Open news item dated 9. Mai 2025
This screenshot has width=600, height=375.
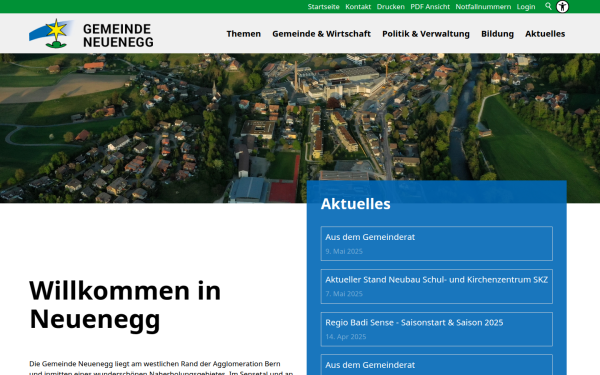pyautogui.click(x=437, y=243)
